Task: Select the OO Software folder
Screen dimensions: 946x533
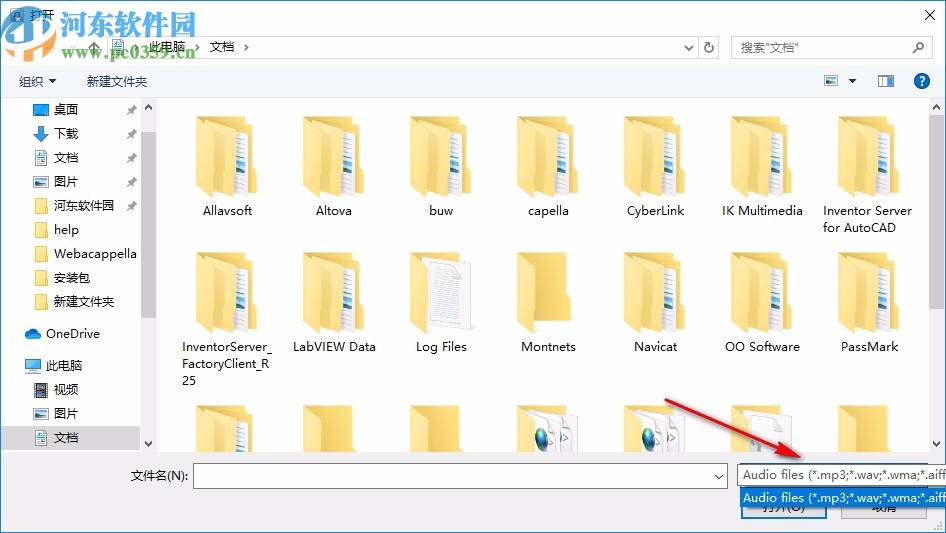Action: [762, 302]
